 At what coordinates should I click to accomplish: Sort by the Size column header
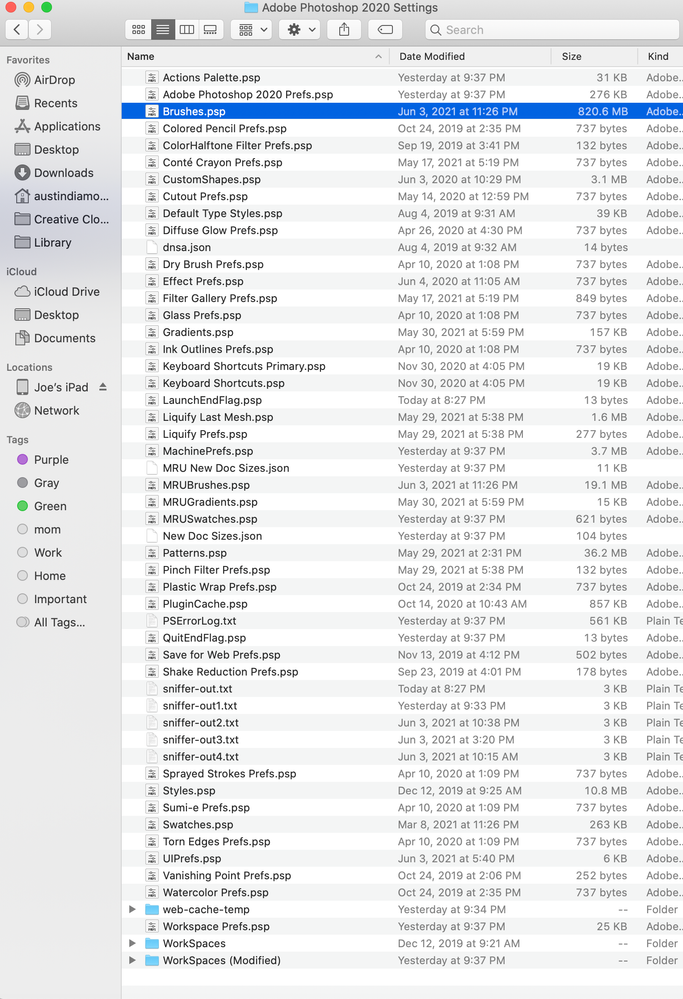coord(594,57)
